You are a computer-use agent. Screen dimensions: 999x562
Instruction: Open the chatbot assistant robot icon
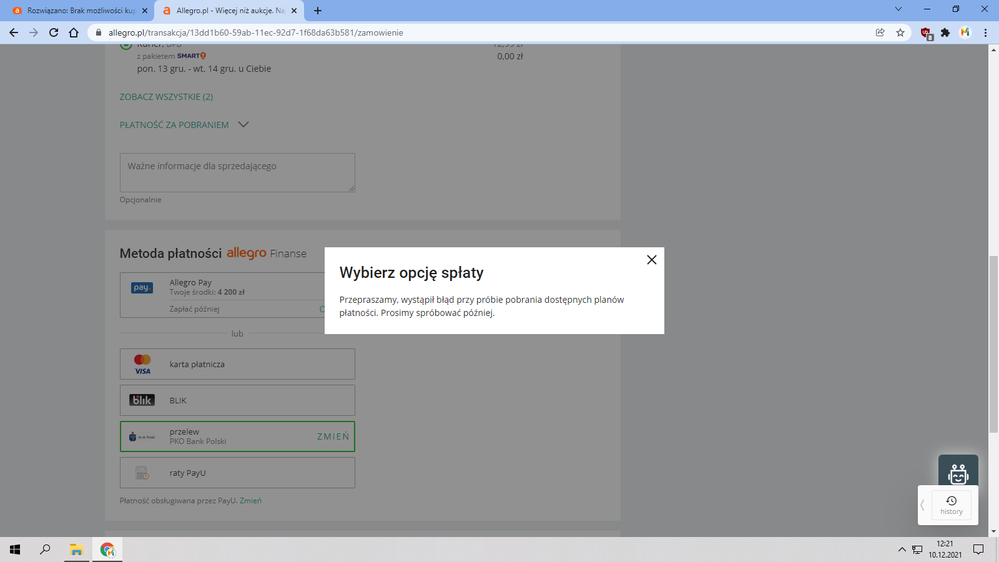[x=958, y=472]
